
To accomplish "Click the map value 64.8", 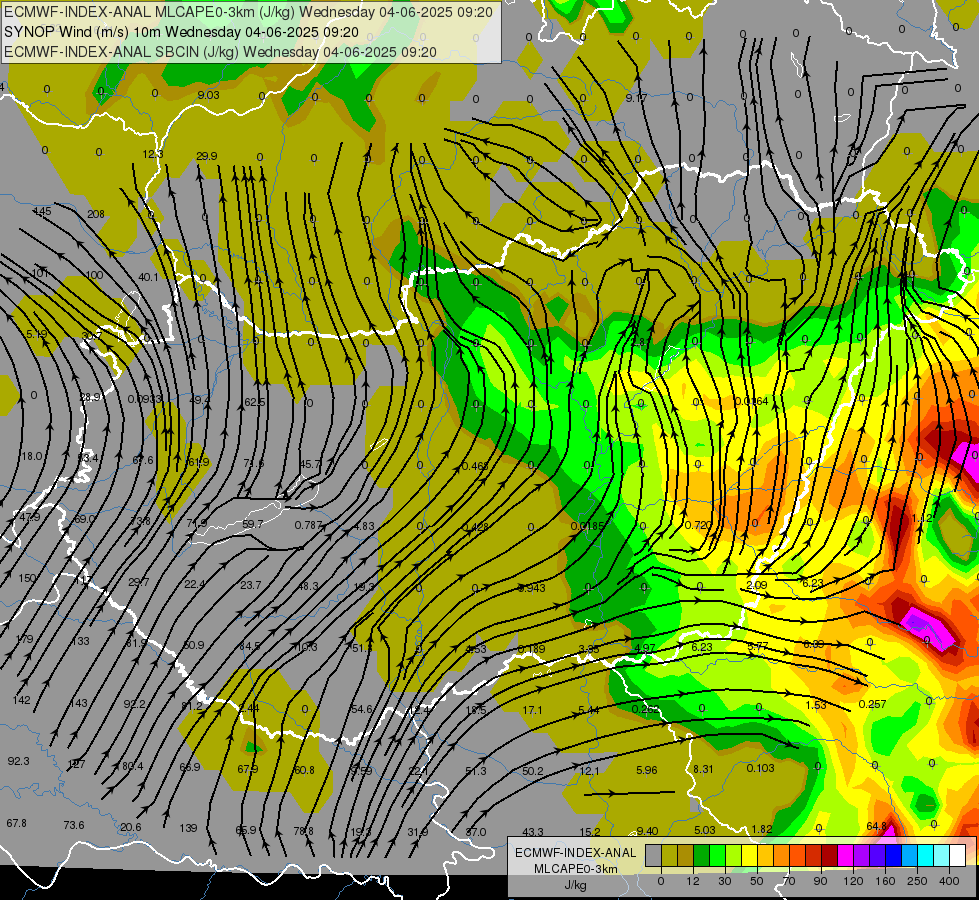I will pyautogui.click(x=877, y=826).
